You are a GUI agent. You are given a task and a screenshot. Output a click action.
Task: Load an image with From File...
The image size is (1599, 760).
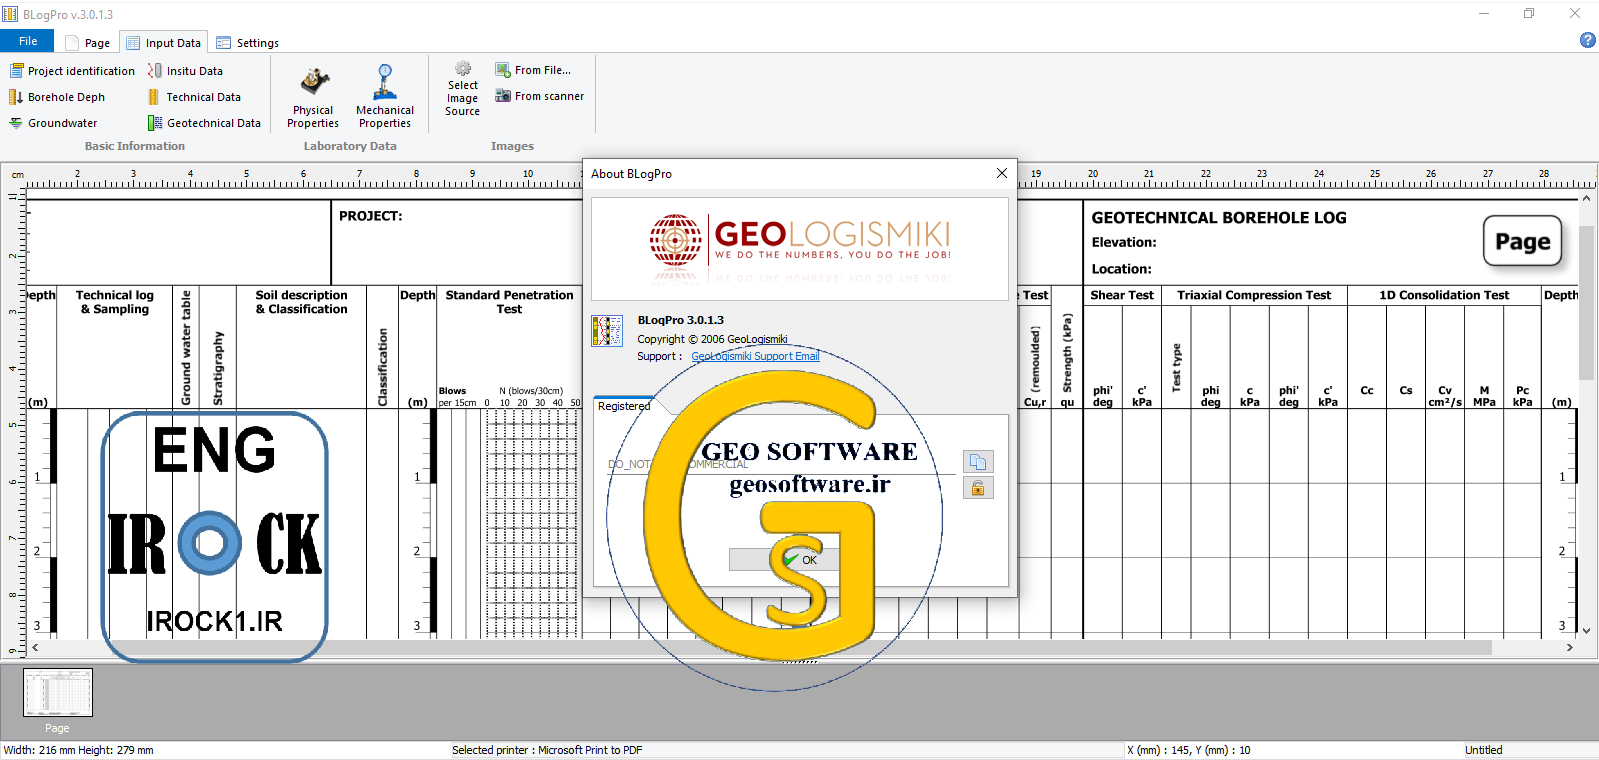533,70
